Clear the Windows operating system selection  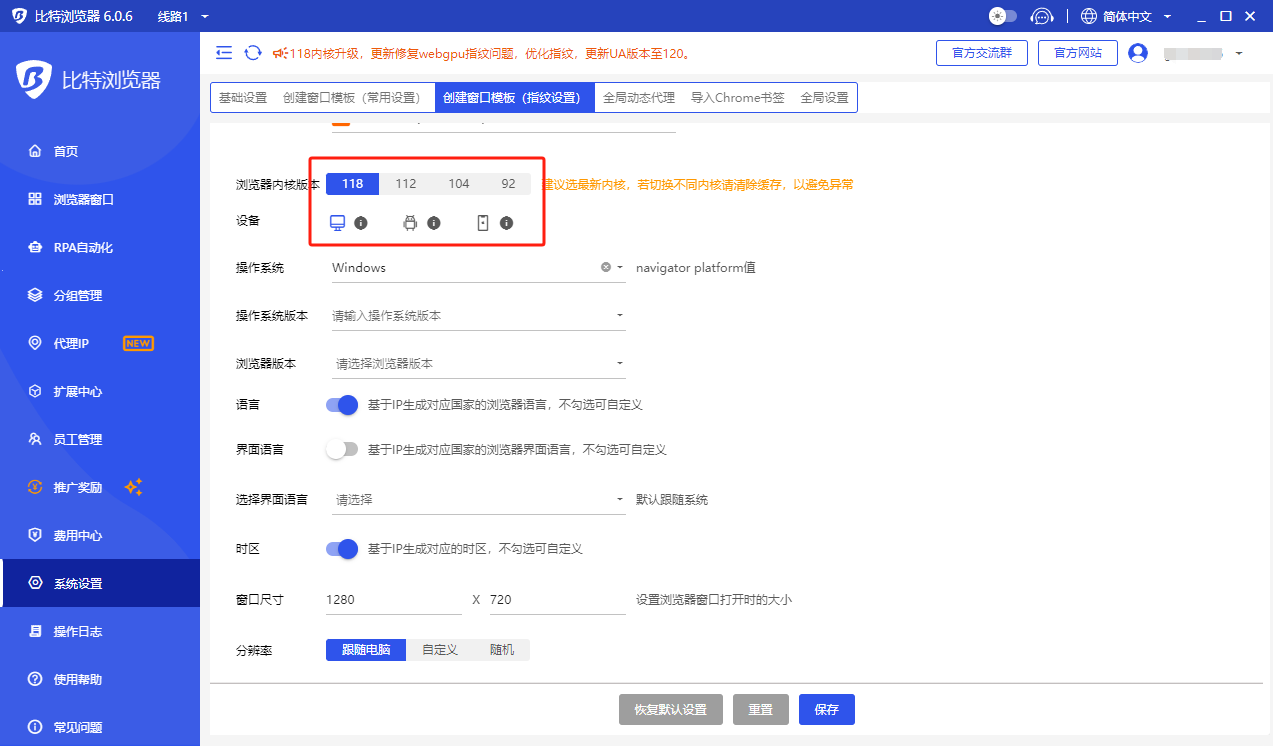pyautogui.click(x=606, y=267)
